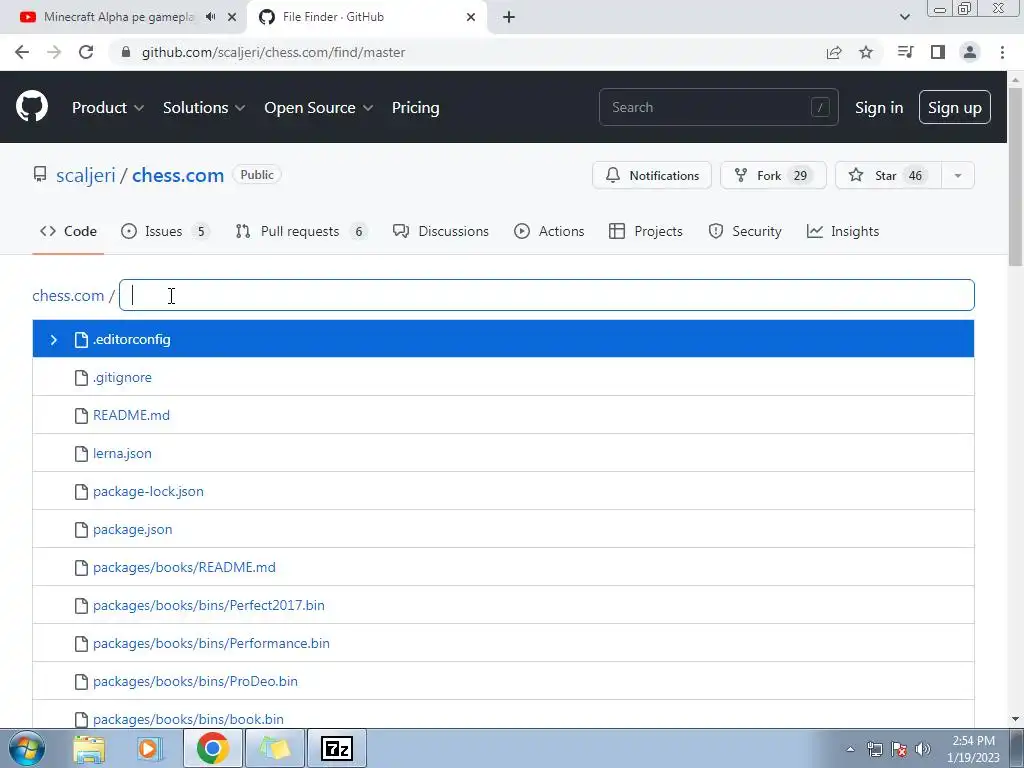Click the star icon in Star button
1024x768 pixels.
pyautogui.click(x=856, y=175)
